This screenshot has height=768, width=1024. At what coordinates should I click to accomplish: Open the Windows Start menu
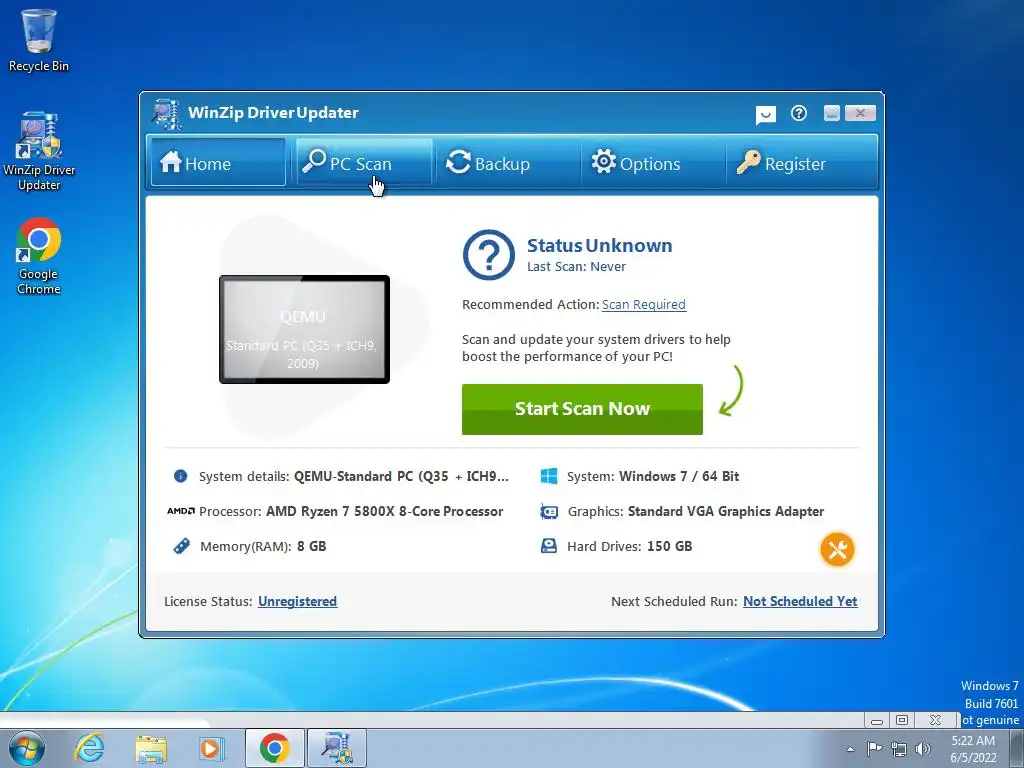27,748
